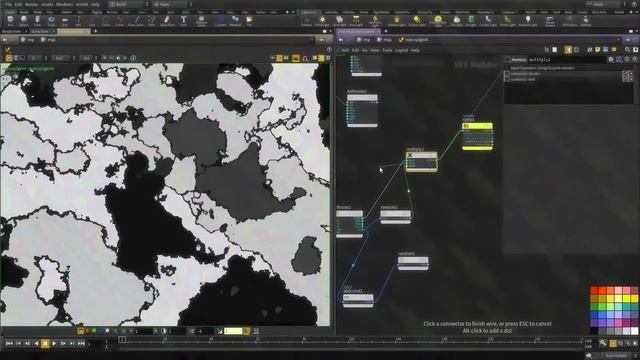Open the network editor Tools menu

click(x=387, y=50)
